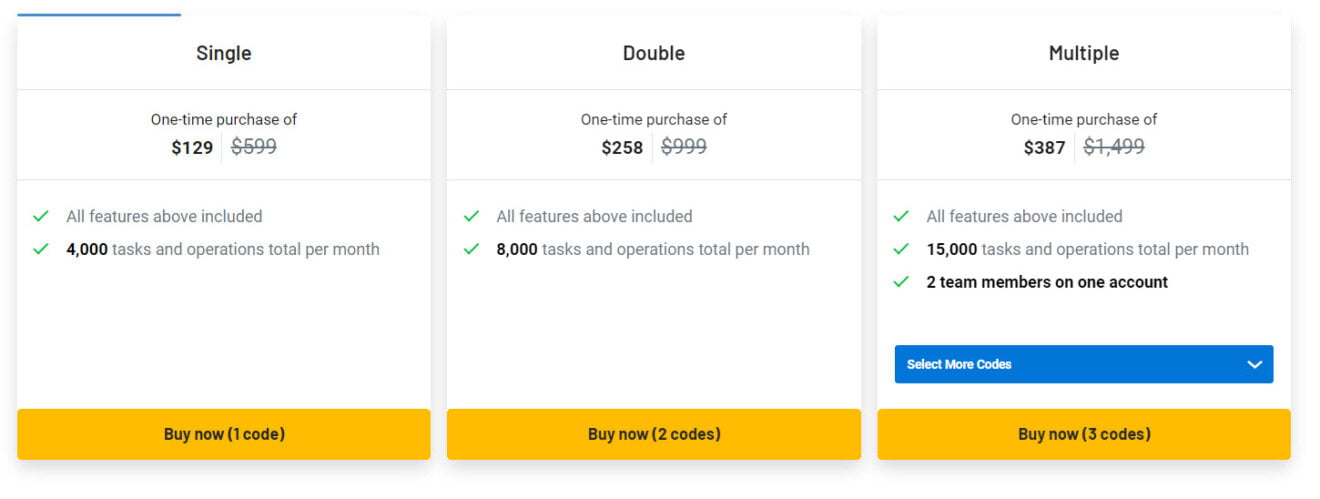
Task: Select the Double plan heading
Action: (654, 53)
